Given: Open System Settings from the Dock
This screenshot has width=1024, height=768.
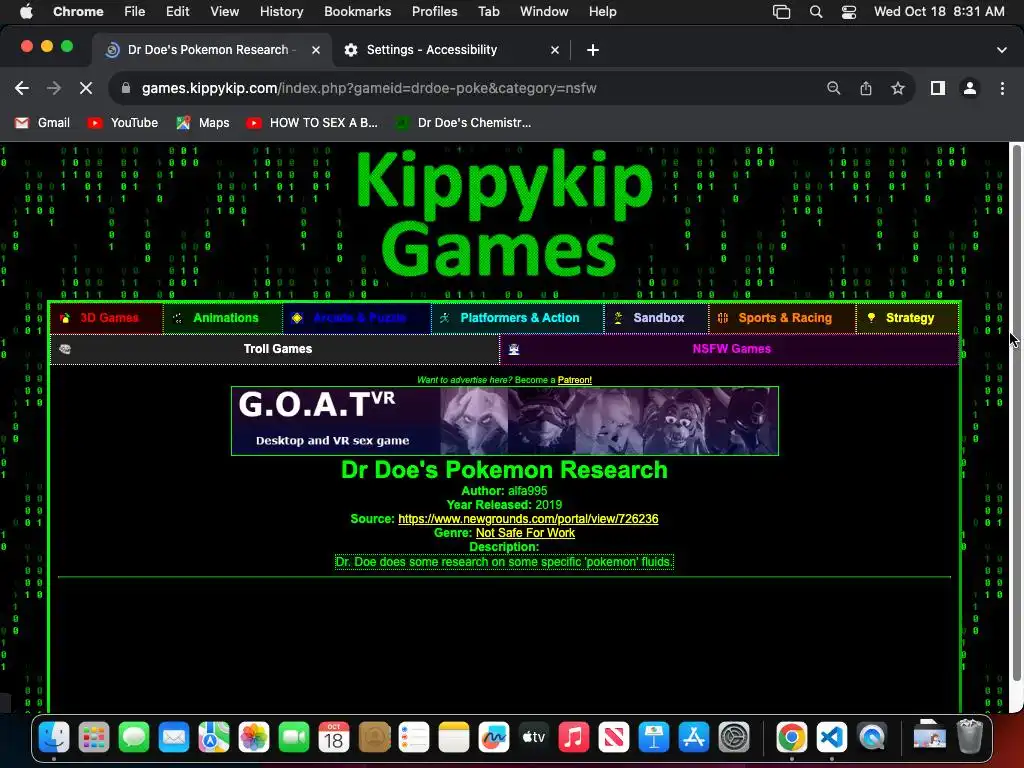Looking at the screenshot, I should click(x=734, y=738).
